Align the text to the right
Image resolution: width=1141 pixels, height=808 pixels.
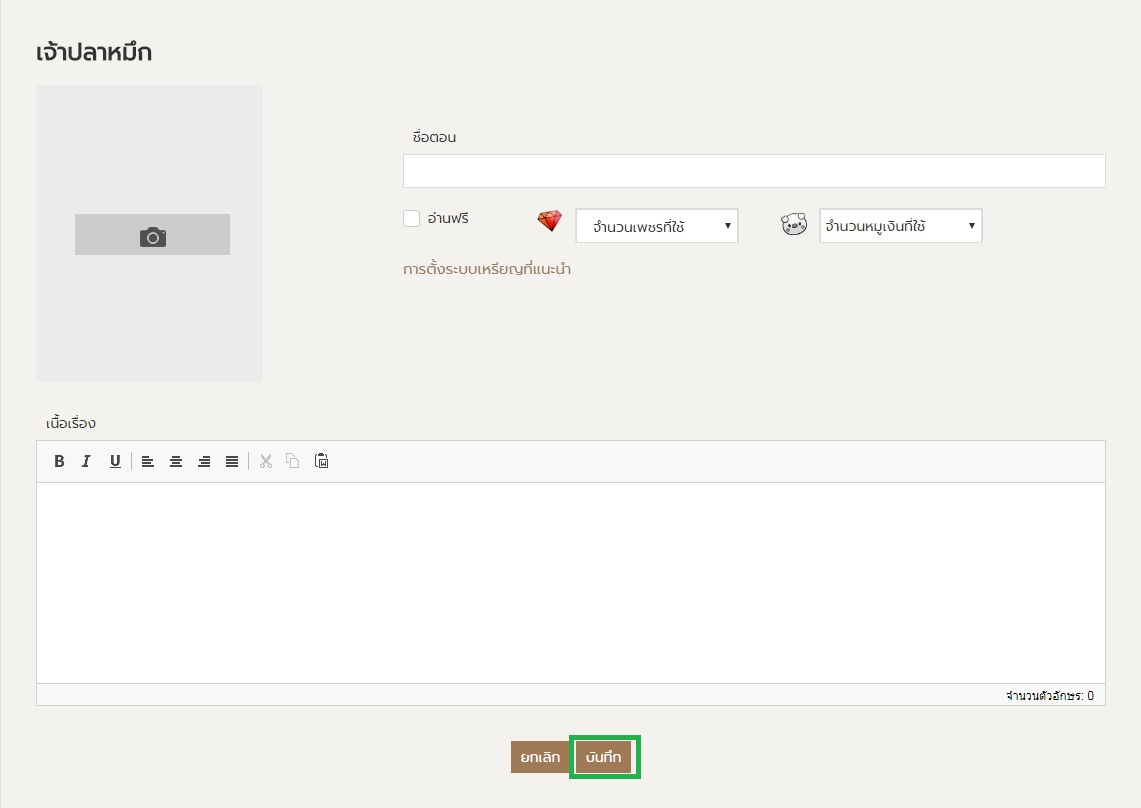(204, 461)
